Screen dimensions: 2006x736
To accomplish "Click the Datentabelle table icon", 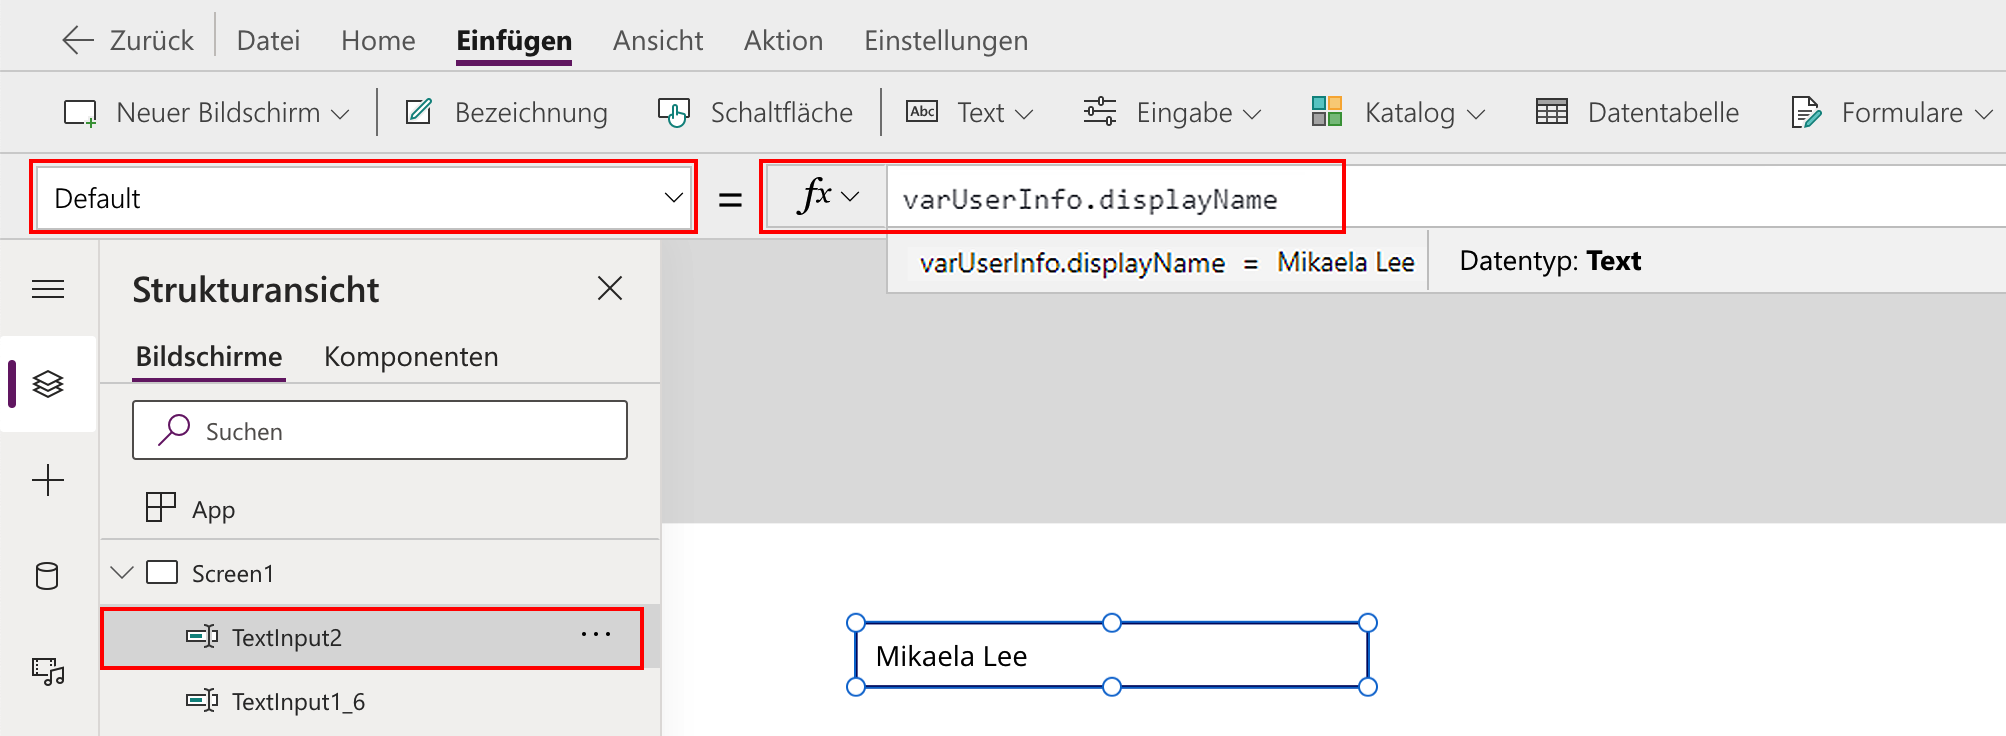I will [1552, 112].
